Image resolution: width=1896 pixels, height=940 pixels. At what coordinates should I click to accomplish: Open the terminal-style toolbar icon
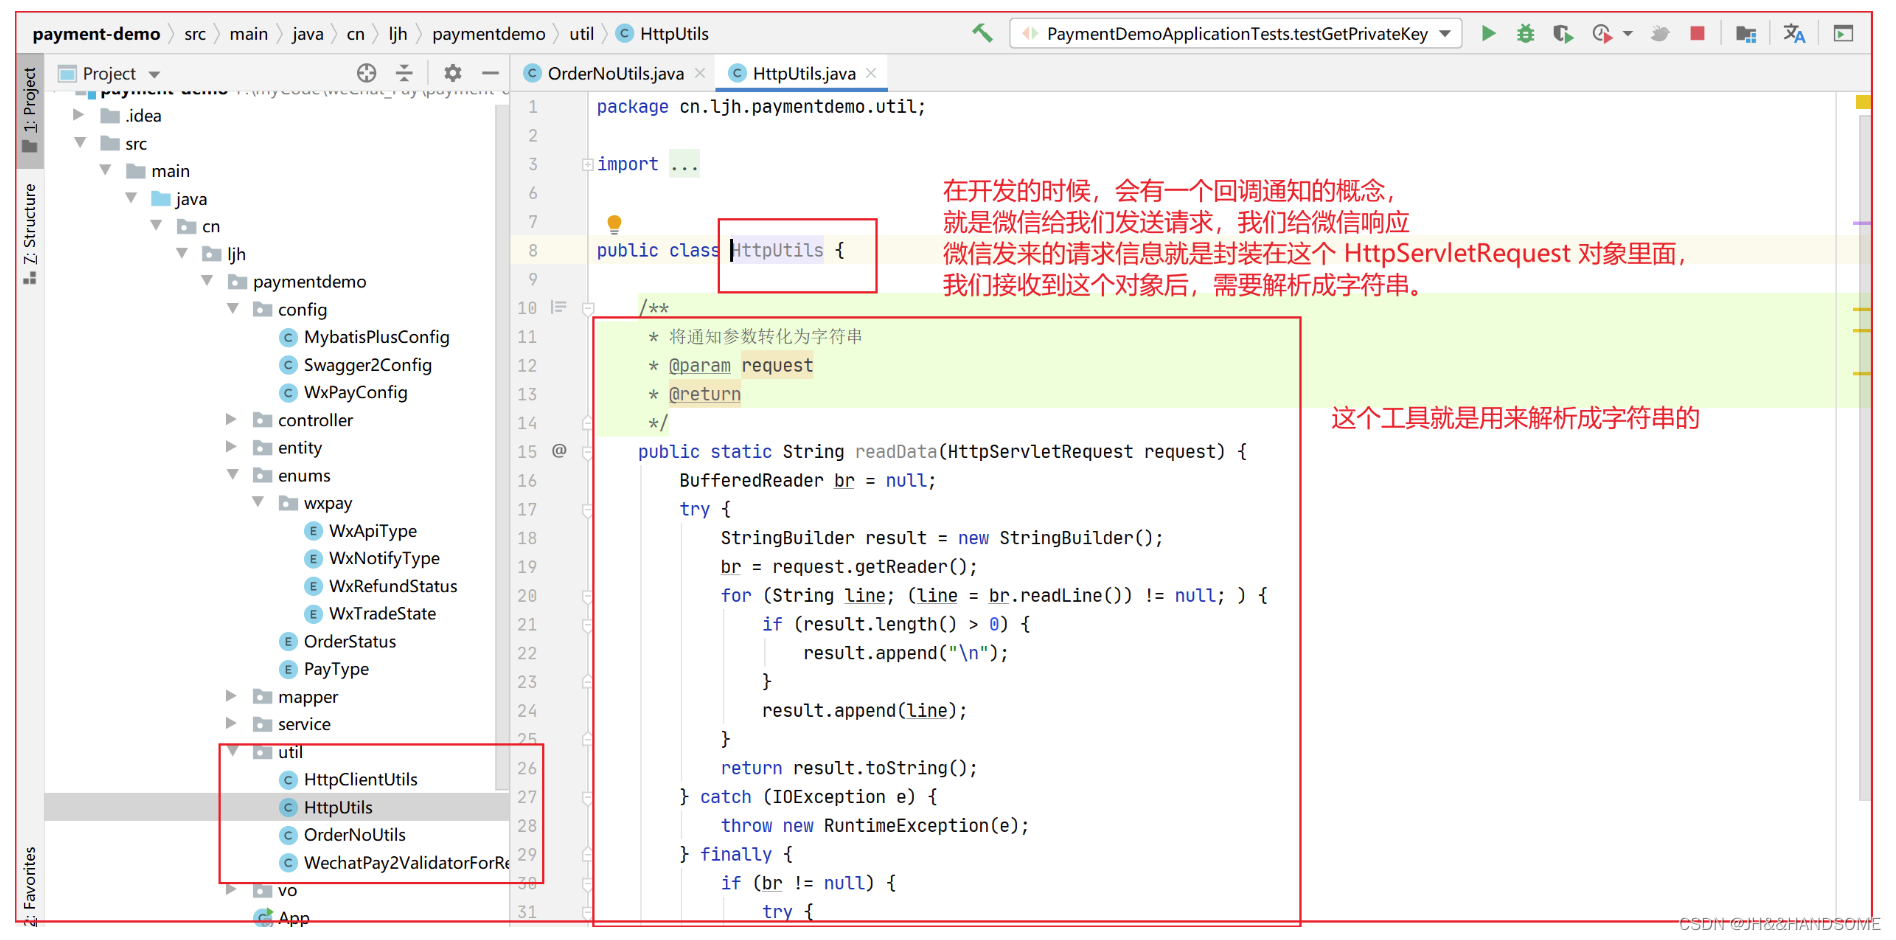pos(1843,33)
